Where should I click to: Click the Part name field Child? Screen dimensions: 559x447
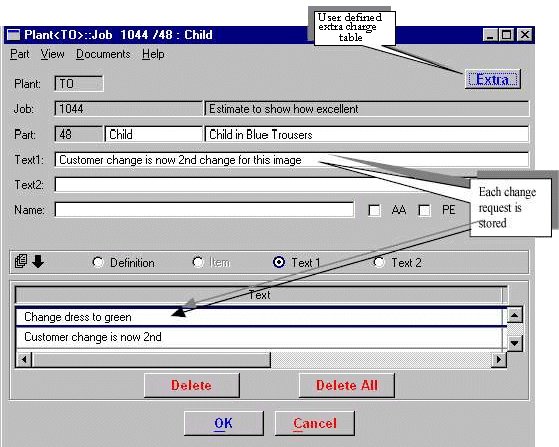[x=154, y=134]
